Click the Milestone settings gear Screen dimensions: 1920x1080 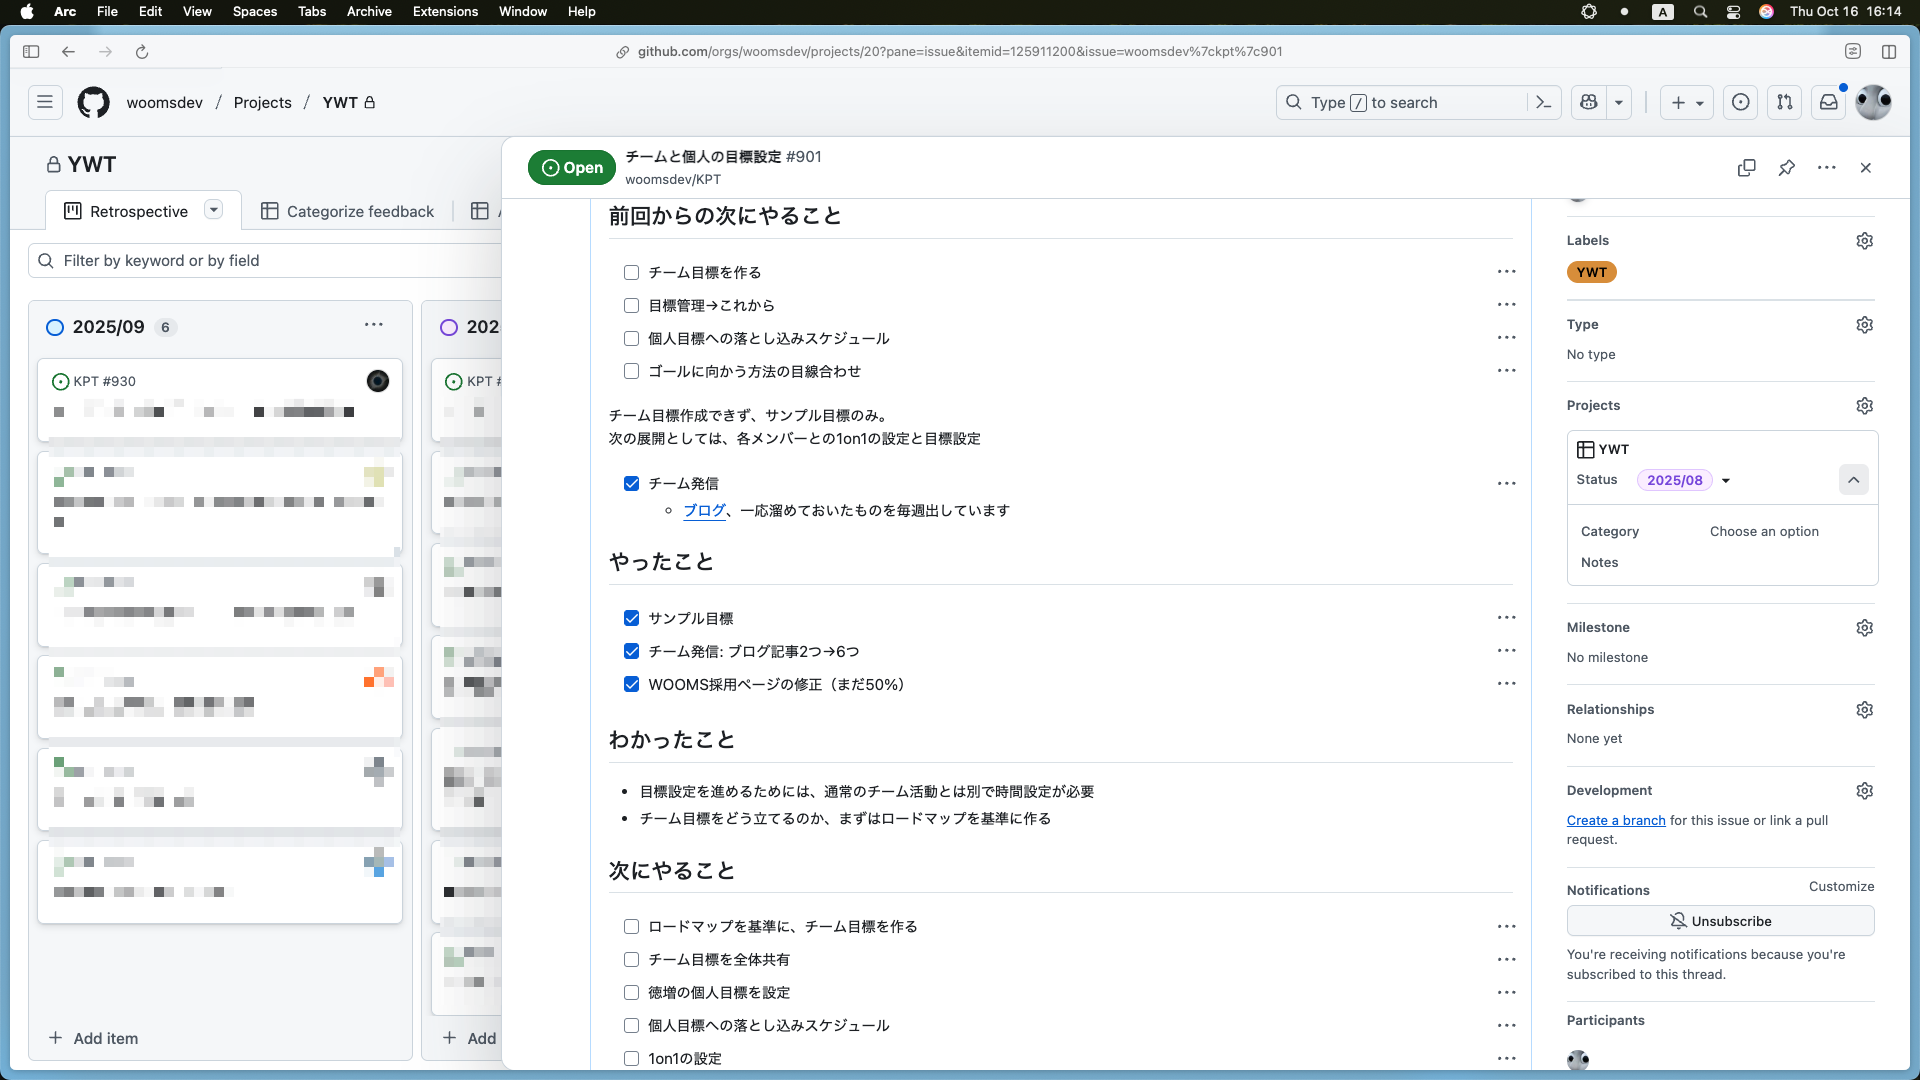coord(1864,628)
